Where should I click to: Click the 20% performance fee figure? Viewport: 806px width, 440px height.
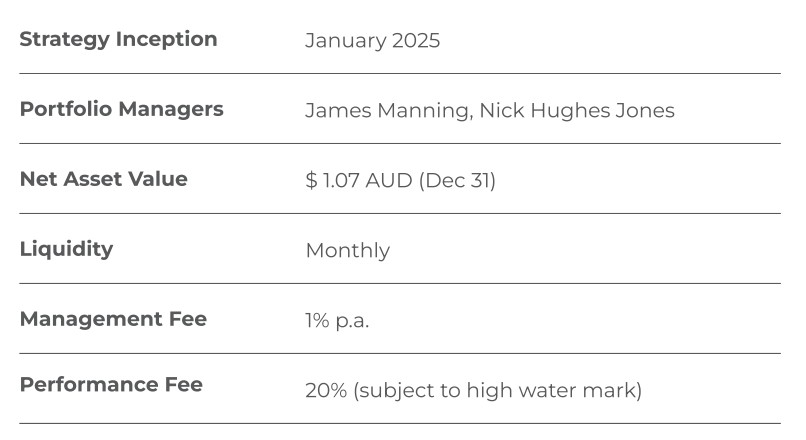tap(325, 390)
